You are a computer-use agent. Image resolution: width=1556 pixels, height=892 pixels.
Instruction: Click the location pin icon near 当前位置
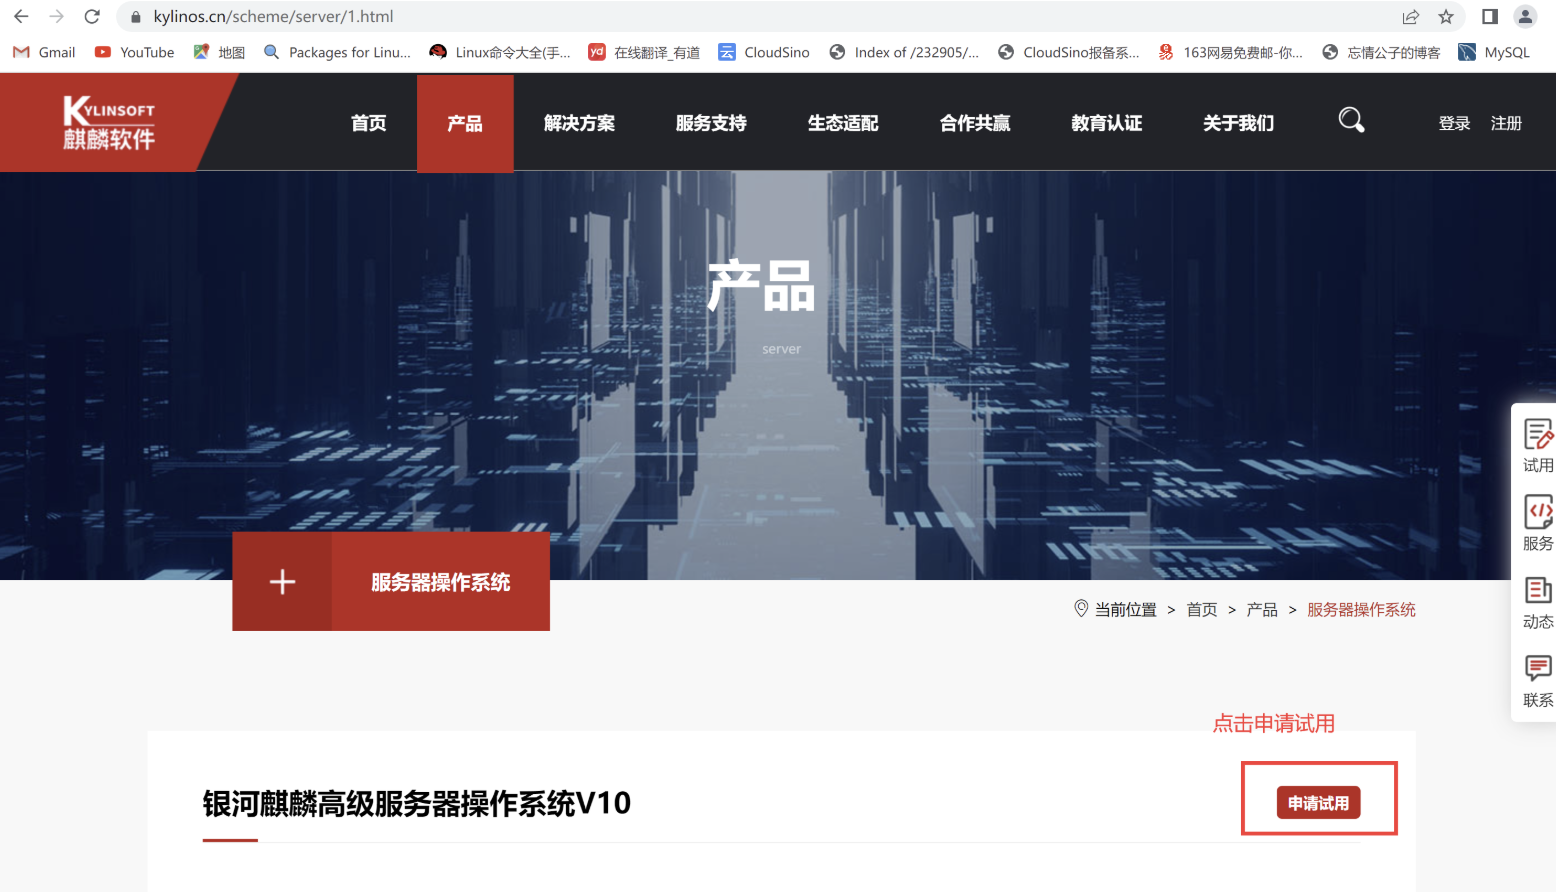(1081, 608)
